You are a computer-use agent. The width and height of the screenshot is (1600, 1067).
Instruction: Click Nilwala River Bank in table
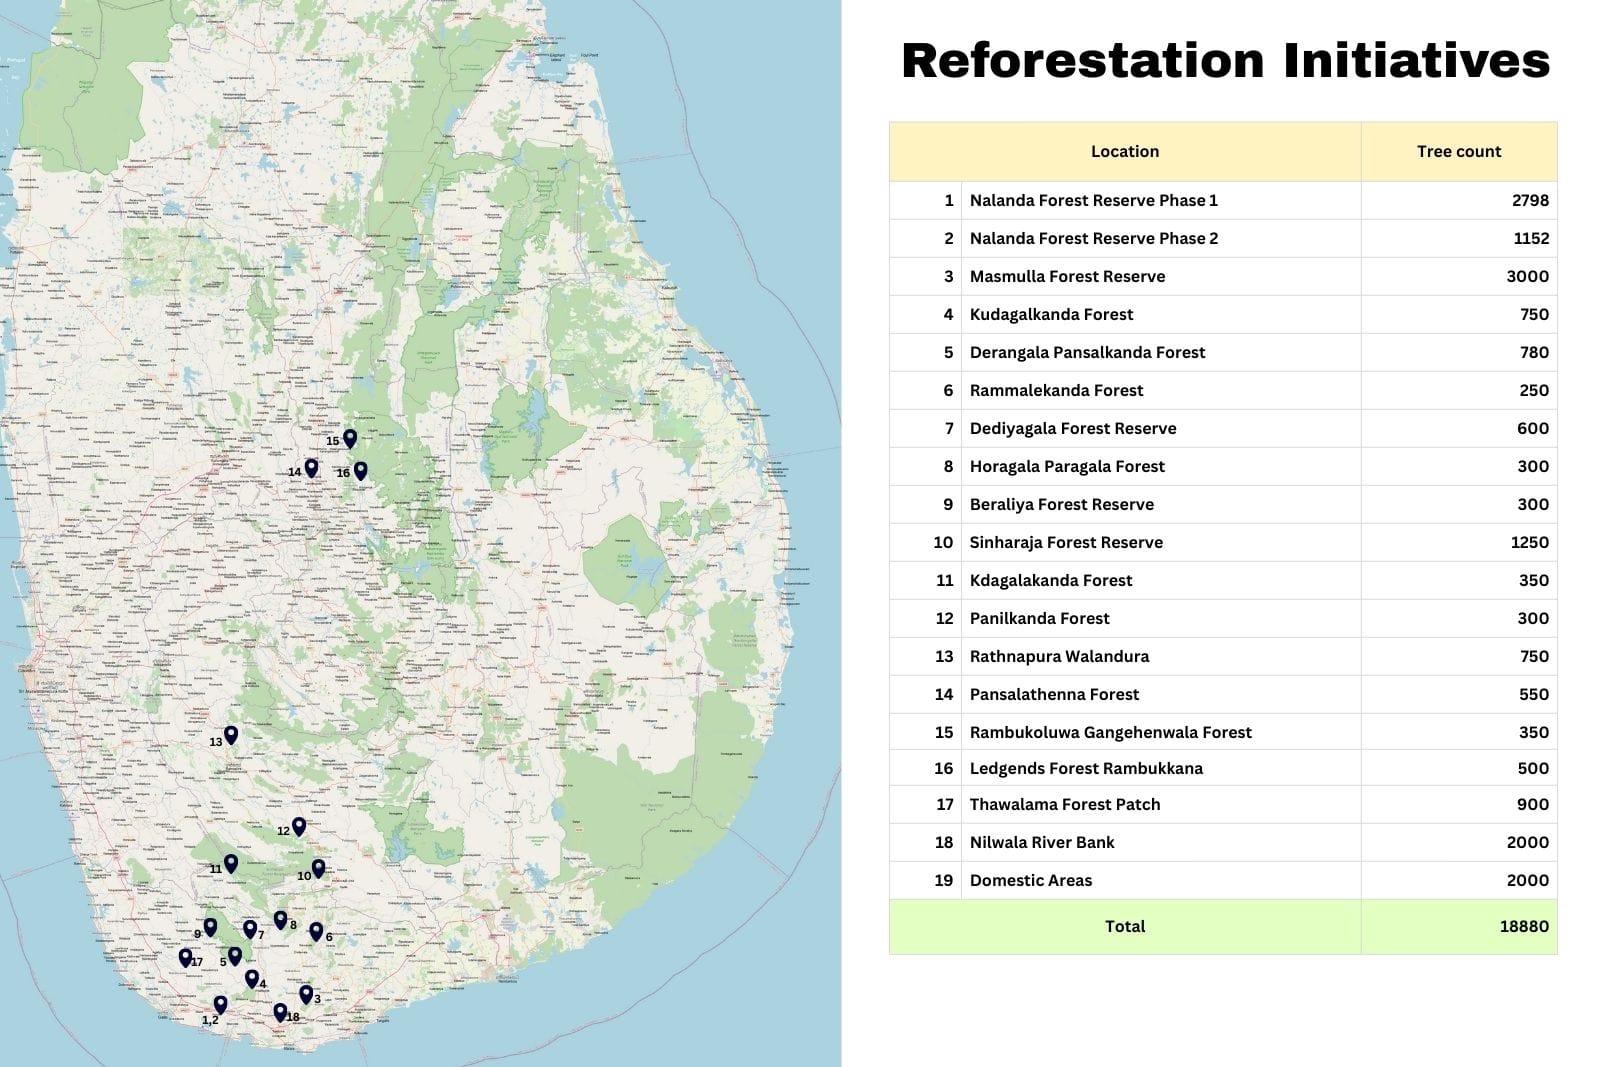[1041, 843]
